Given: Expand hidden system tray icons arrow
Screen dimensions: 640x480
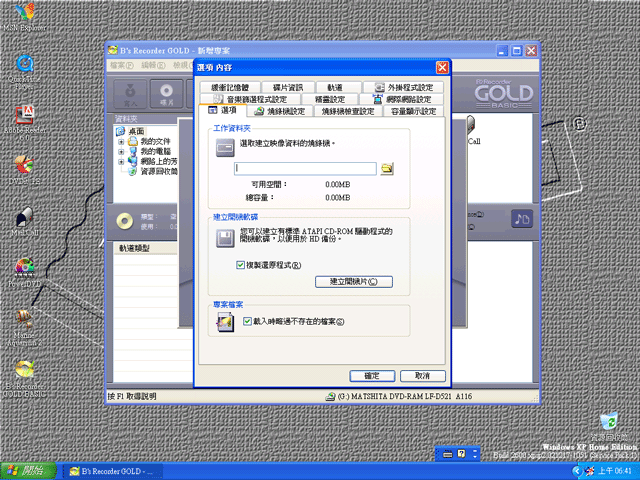Looking at the screenshot, I should [x=576, y=471].
